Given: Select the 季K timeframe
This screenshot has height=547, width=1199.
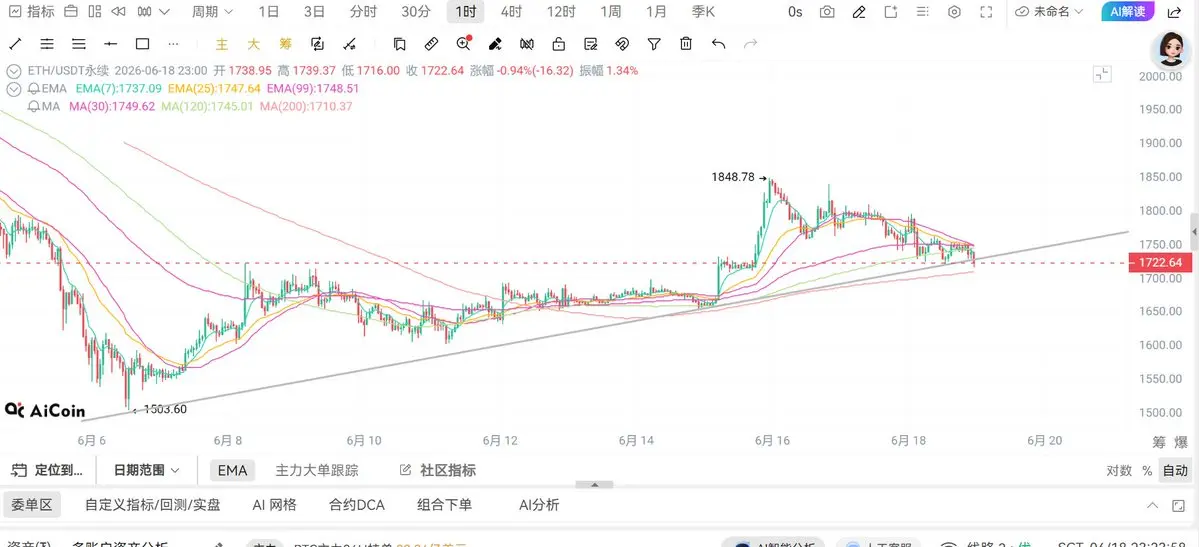Looking at the screenshot, I should [x=703, y=11].
